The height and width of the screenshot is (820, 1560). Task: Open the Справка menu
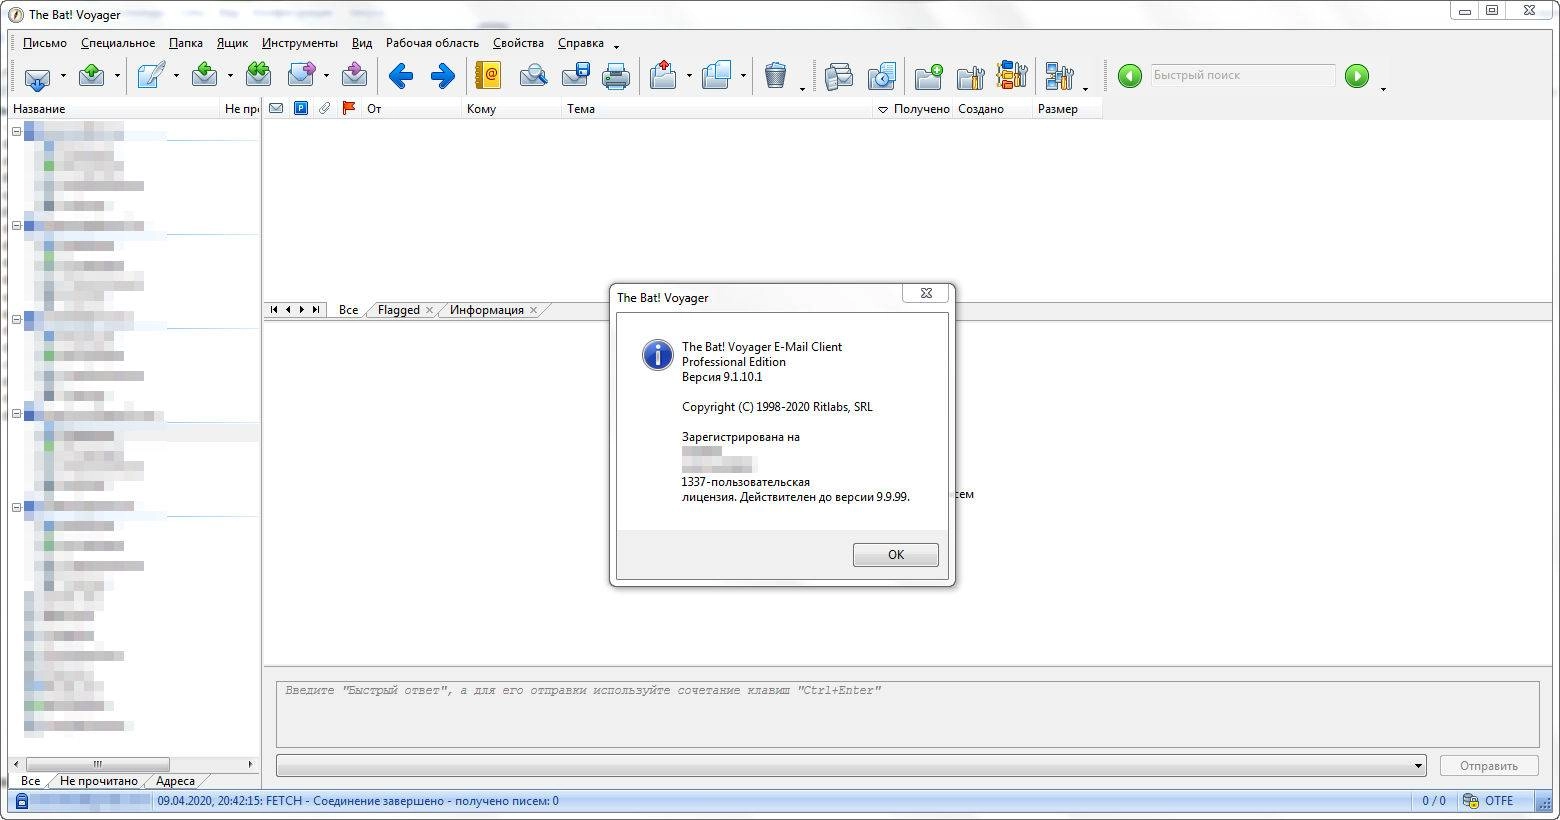tap(580, 43)
